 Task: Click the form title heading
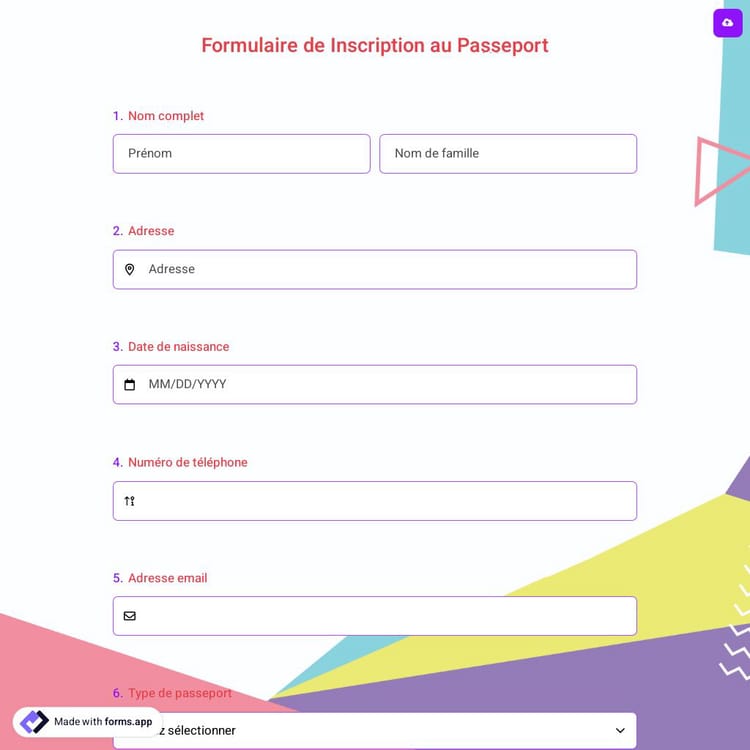click(x=375, y=45)
